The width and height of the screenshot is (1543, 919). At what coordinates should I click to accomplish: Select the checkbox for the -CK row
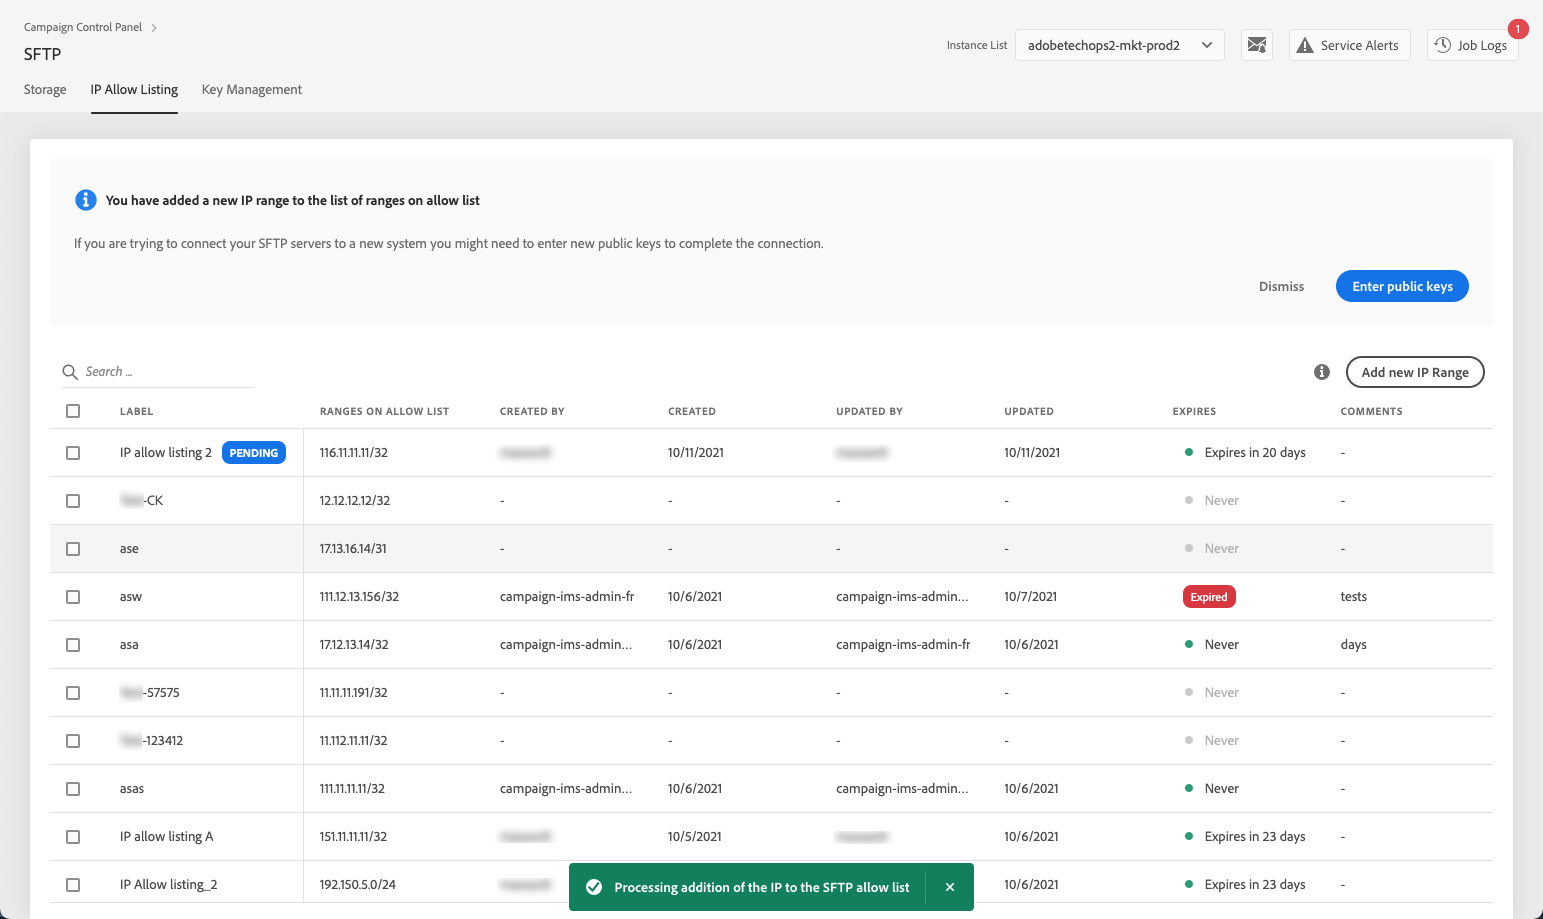pos(73,501)
